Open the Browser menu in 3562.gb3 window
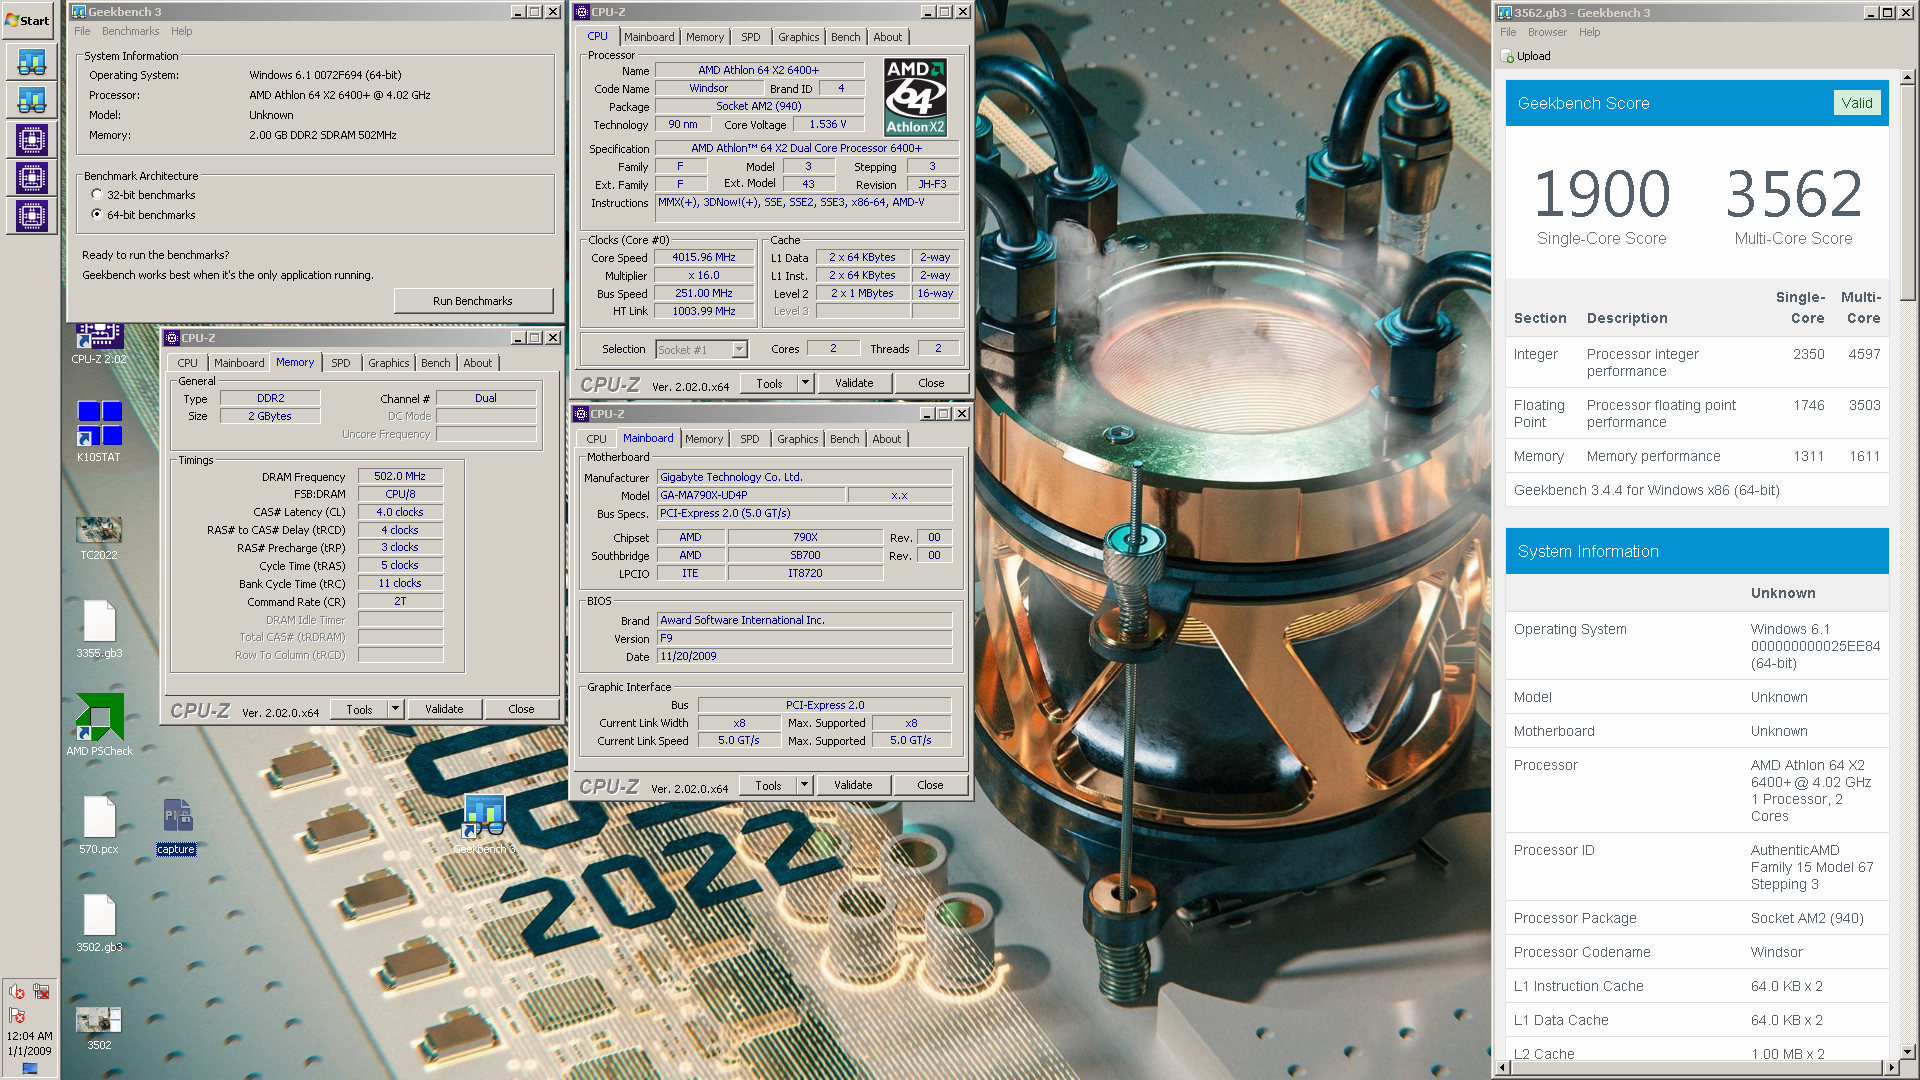This screenshot has width=1920, height=1080. 1547,33
